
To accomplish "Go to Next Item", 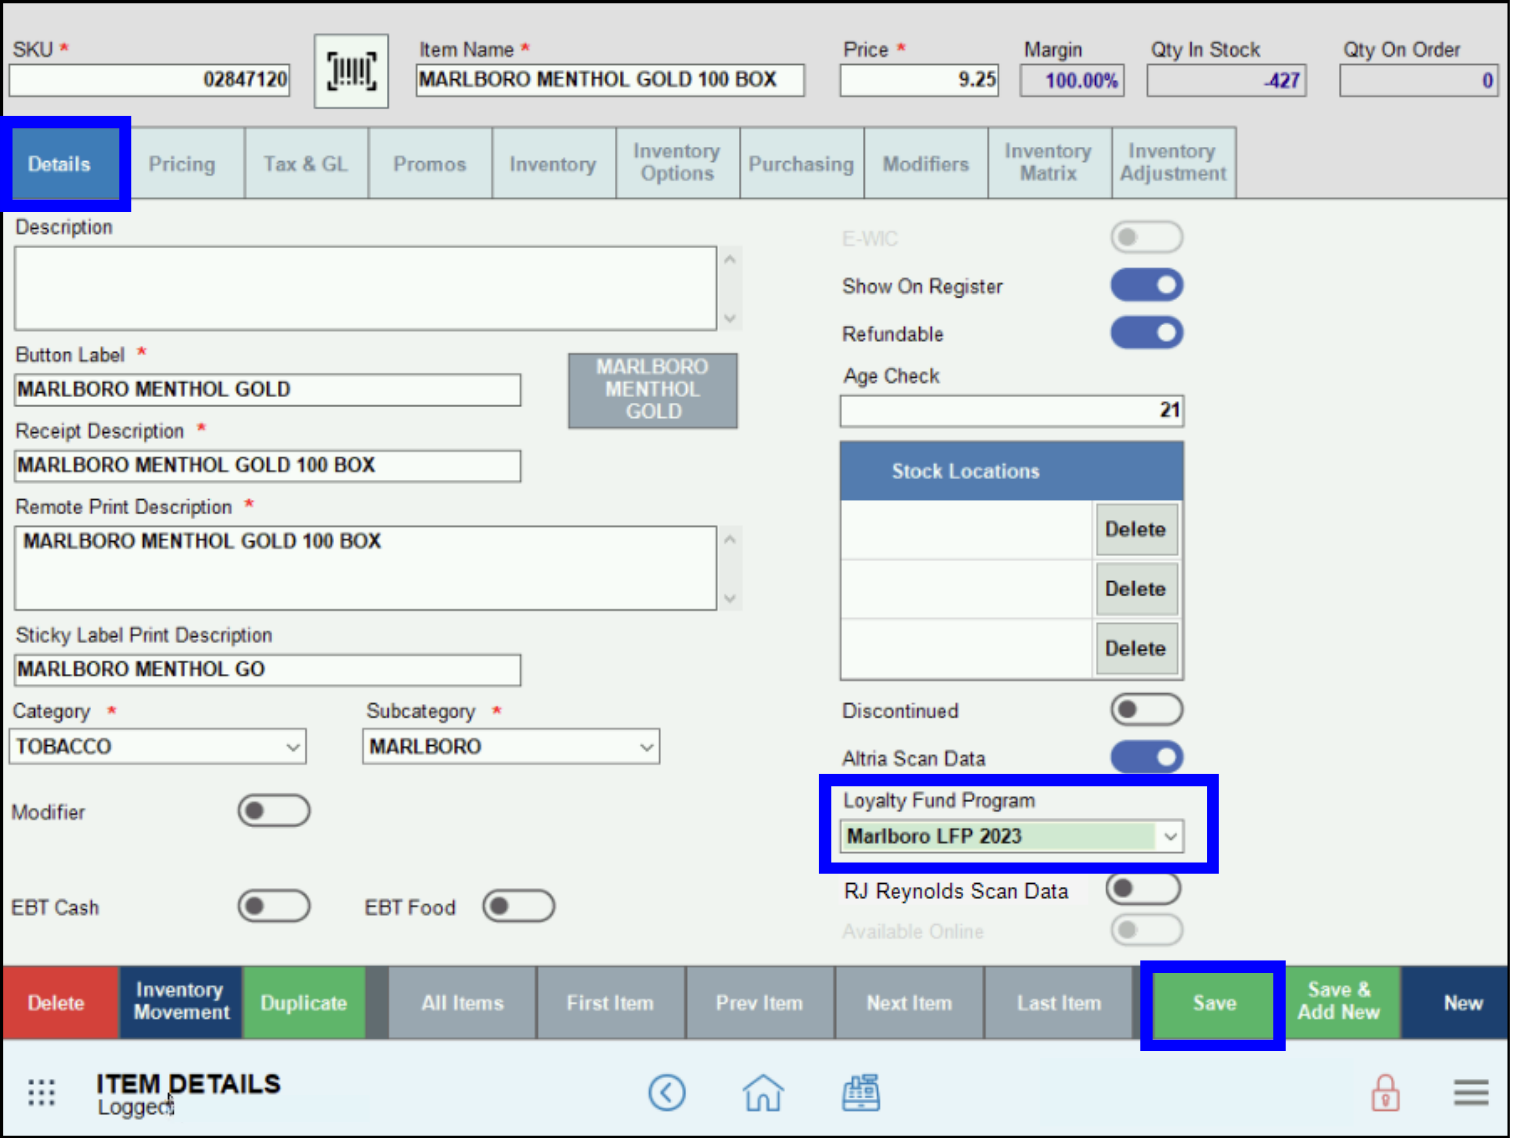I will pyautogui.click(x=909, y=1003).
